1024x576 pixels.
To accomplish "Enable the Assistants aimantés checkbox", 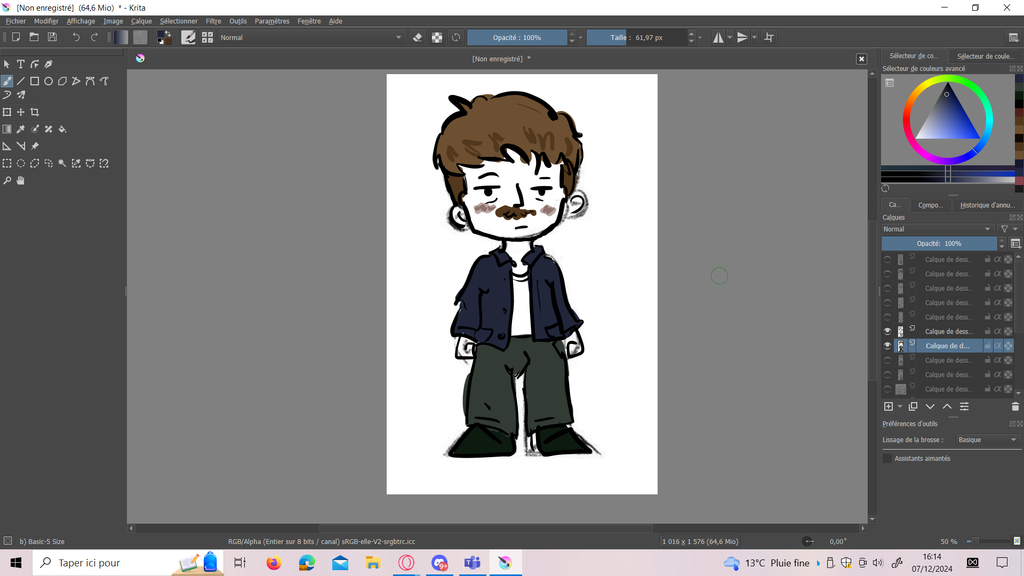I will (x=887, y=458).
